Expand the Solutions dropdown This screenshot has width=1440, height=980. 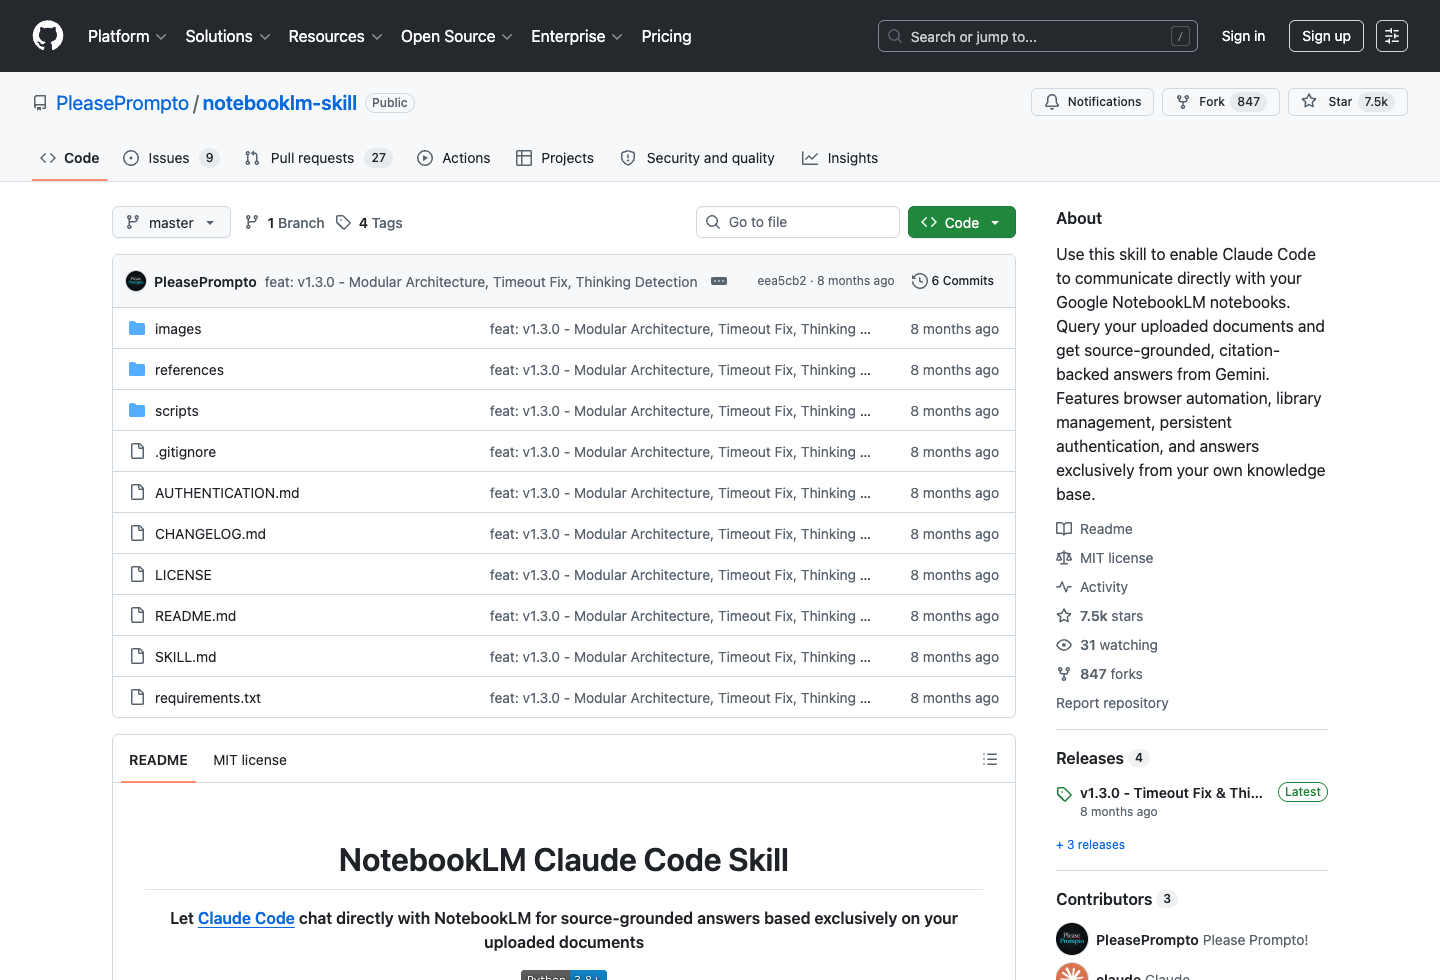(228, 36)
